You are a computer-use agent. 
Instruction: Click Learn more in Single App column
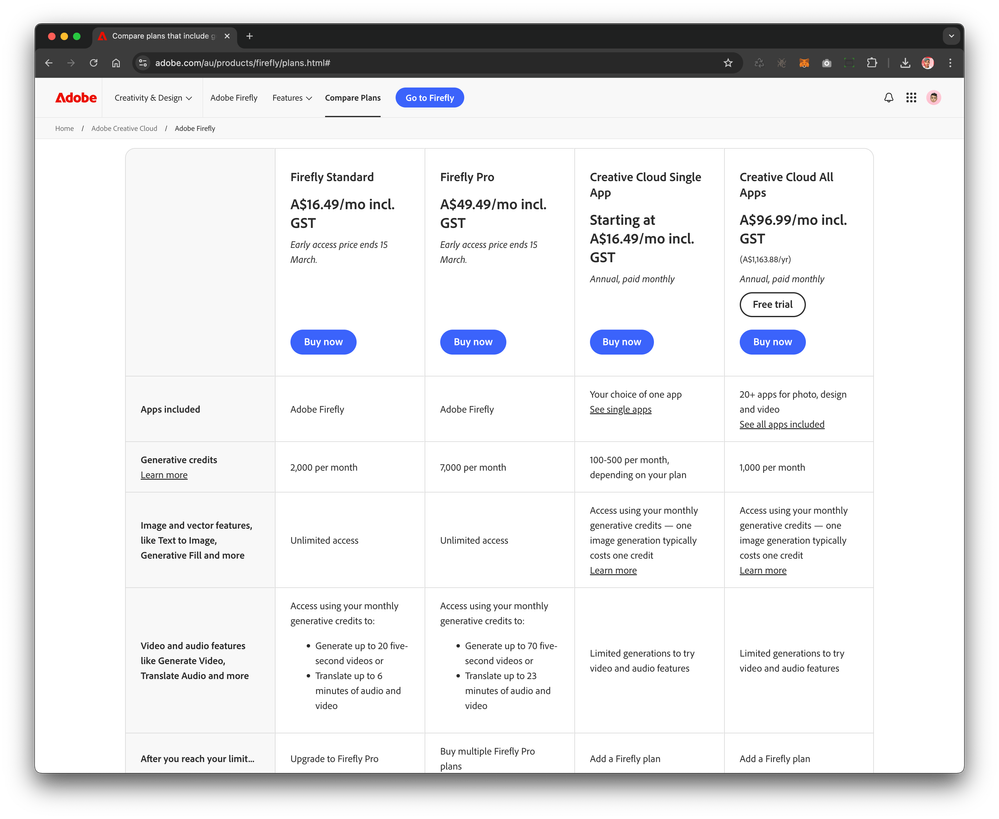tap(613, 570)
